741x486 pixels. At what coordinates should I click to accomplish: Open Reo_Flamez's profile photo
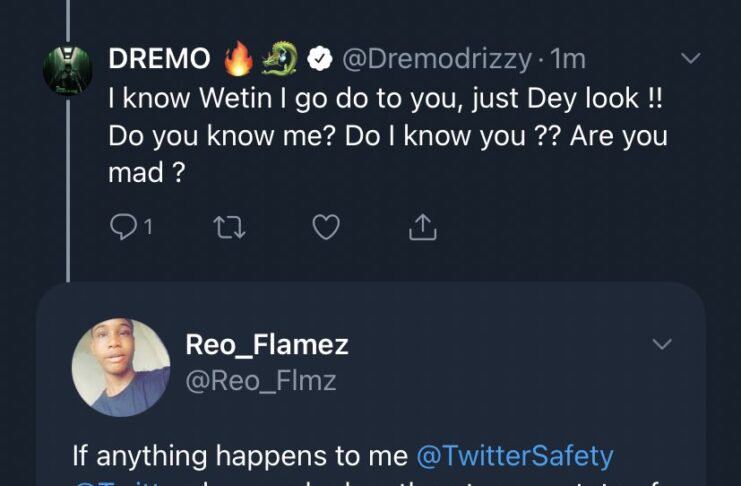(121, 367)
